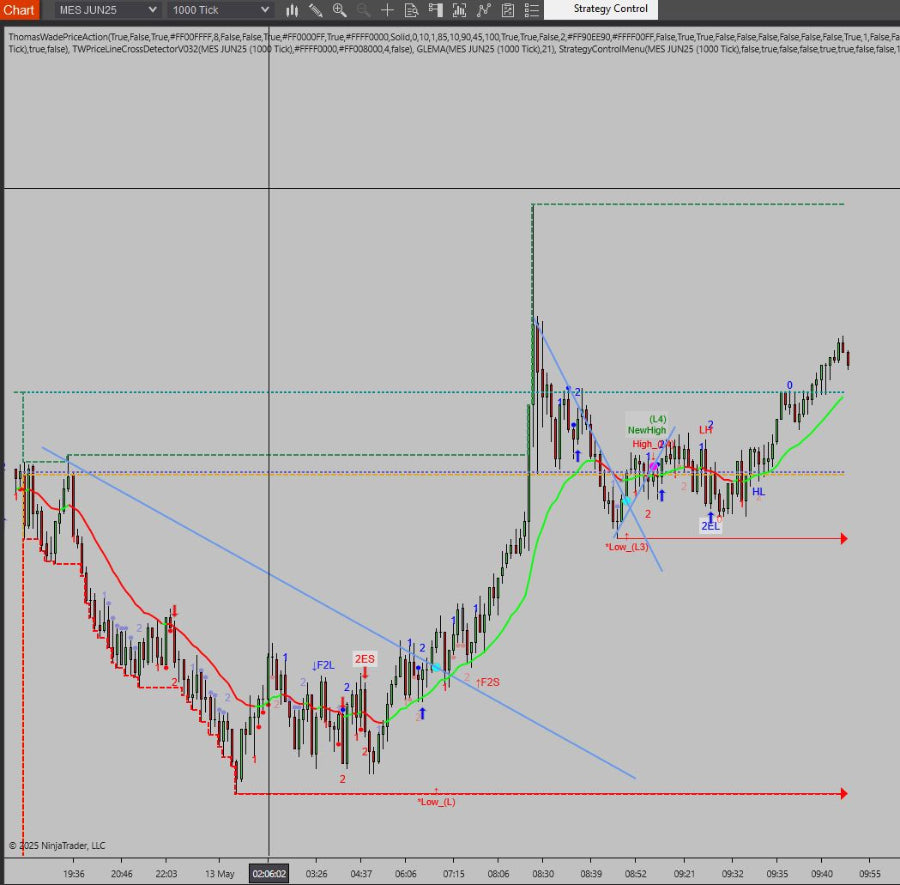Open the chart Properties list icon
The image size is (900, 885).
point(530,10)
